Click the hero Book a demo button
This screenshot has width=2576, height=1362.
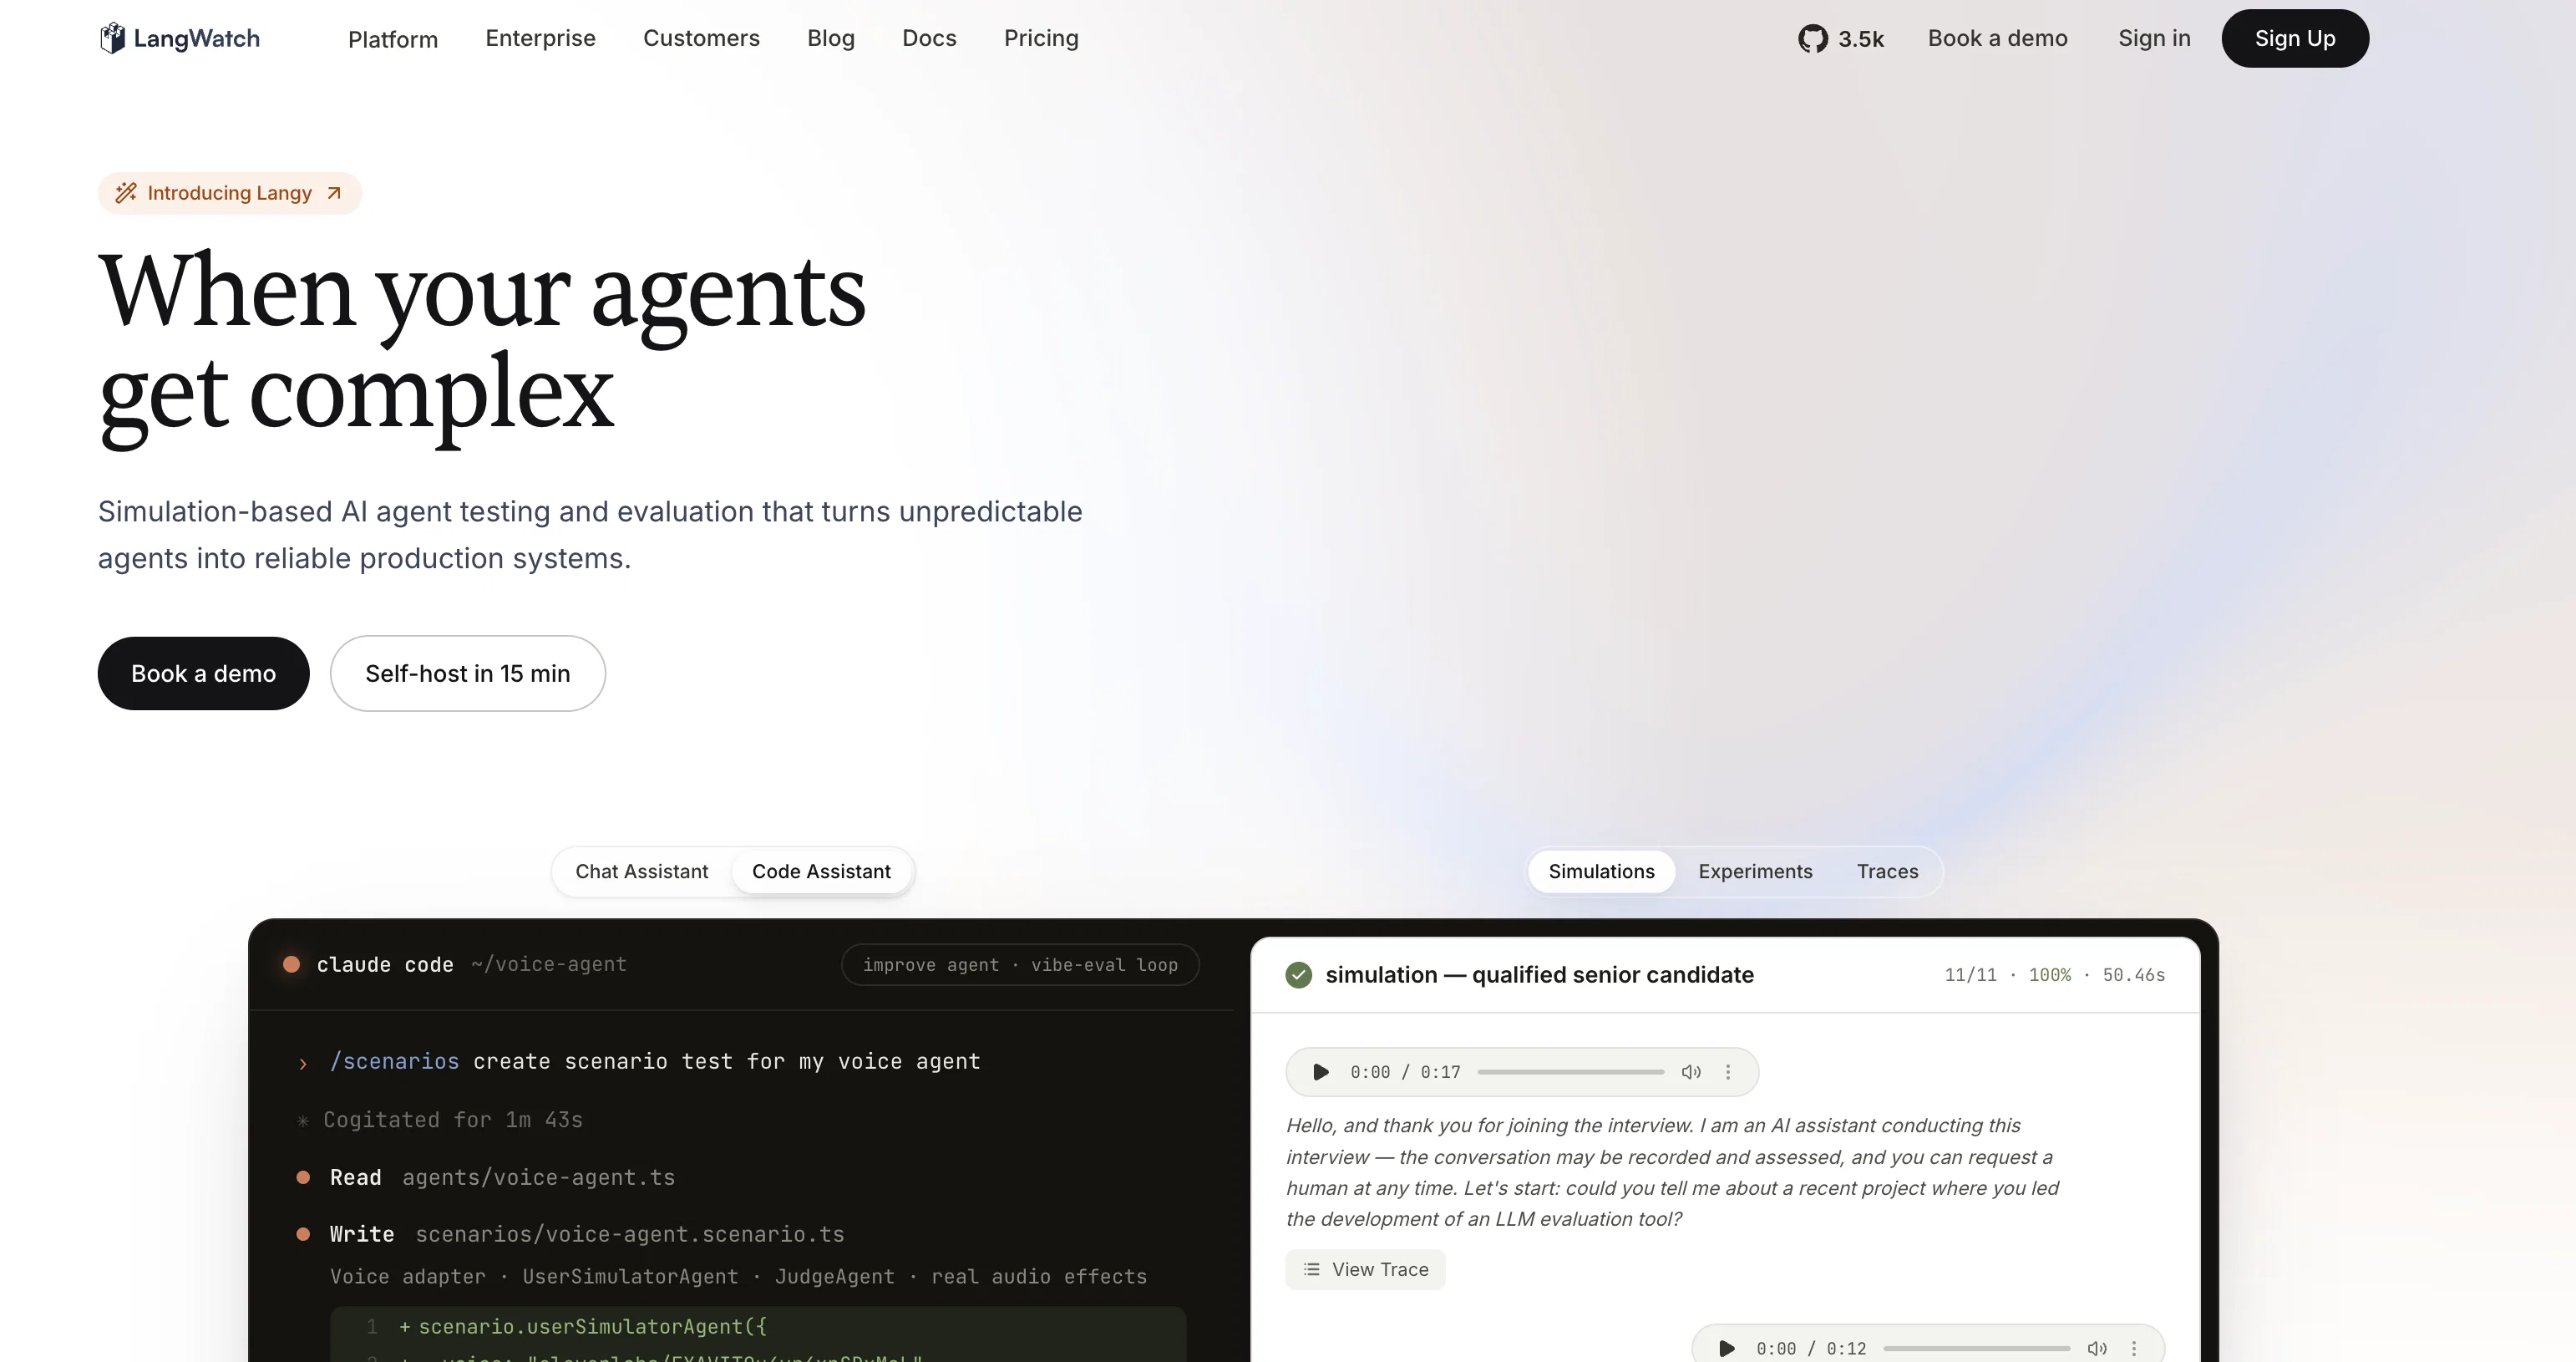pos(203,673)
